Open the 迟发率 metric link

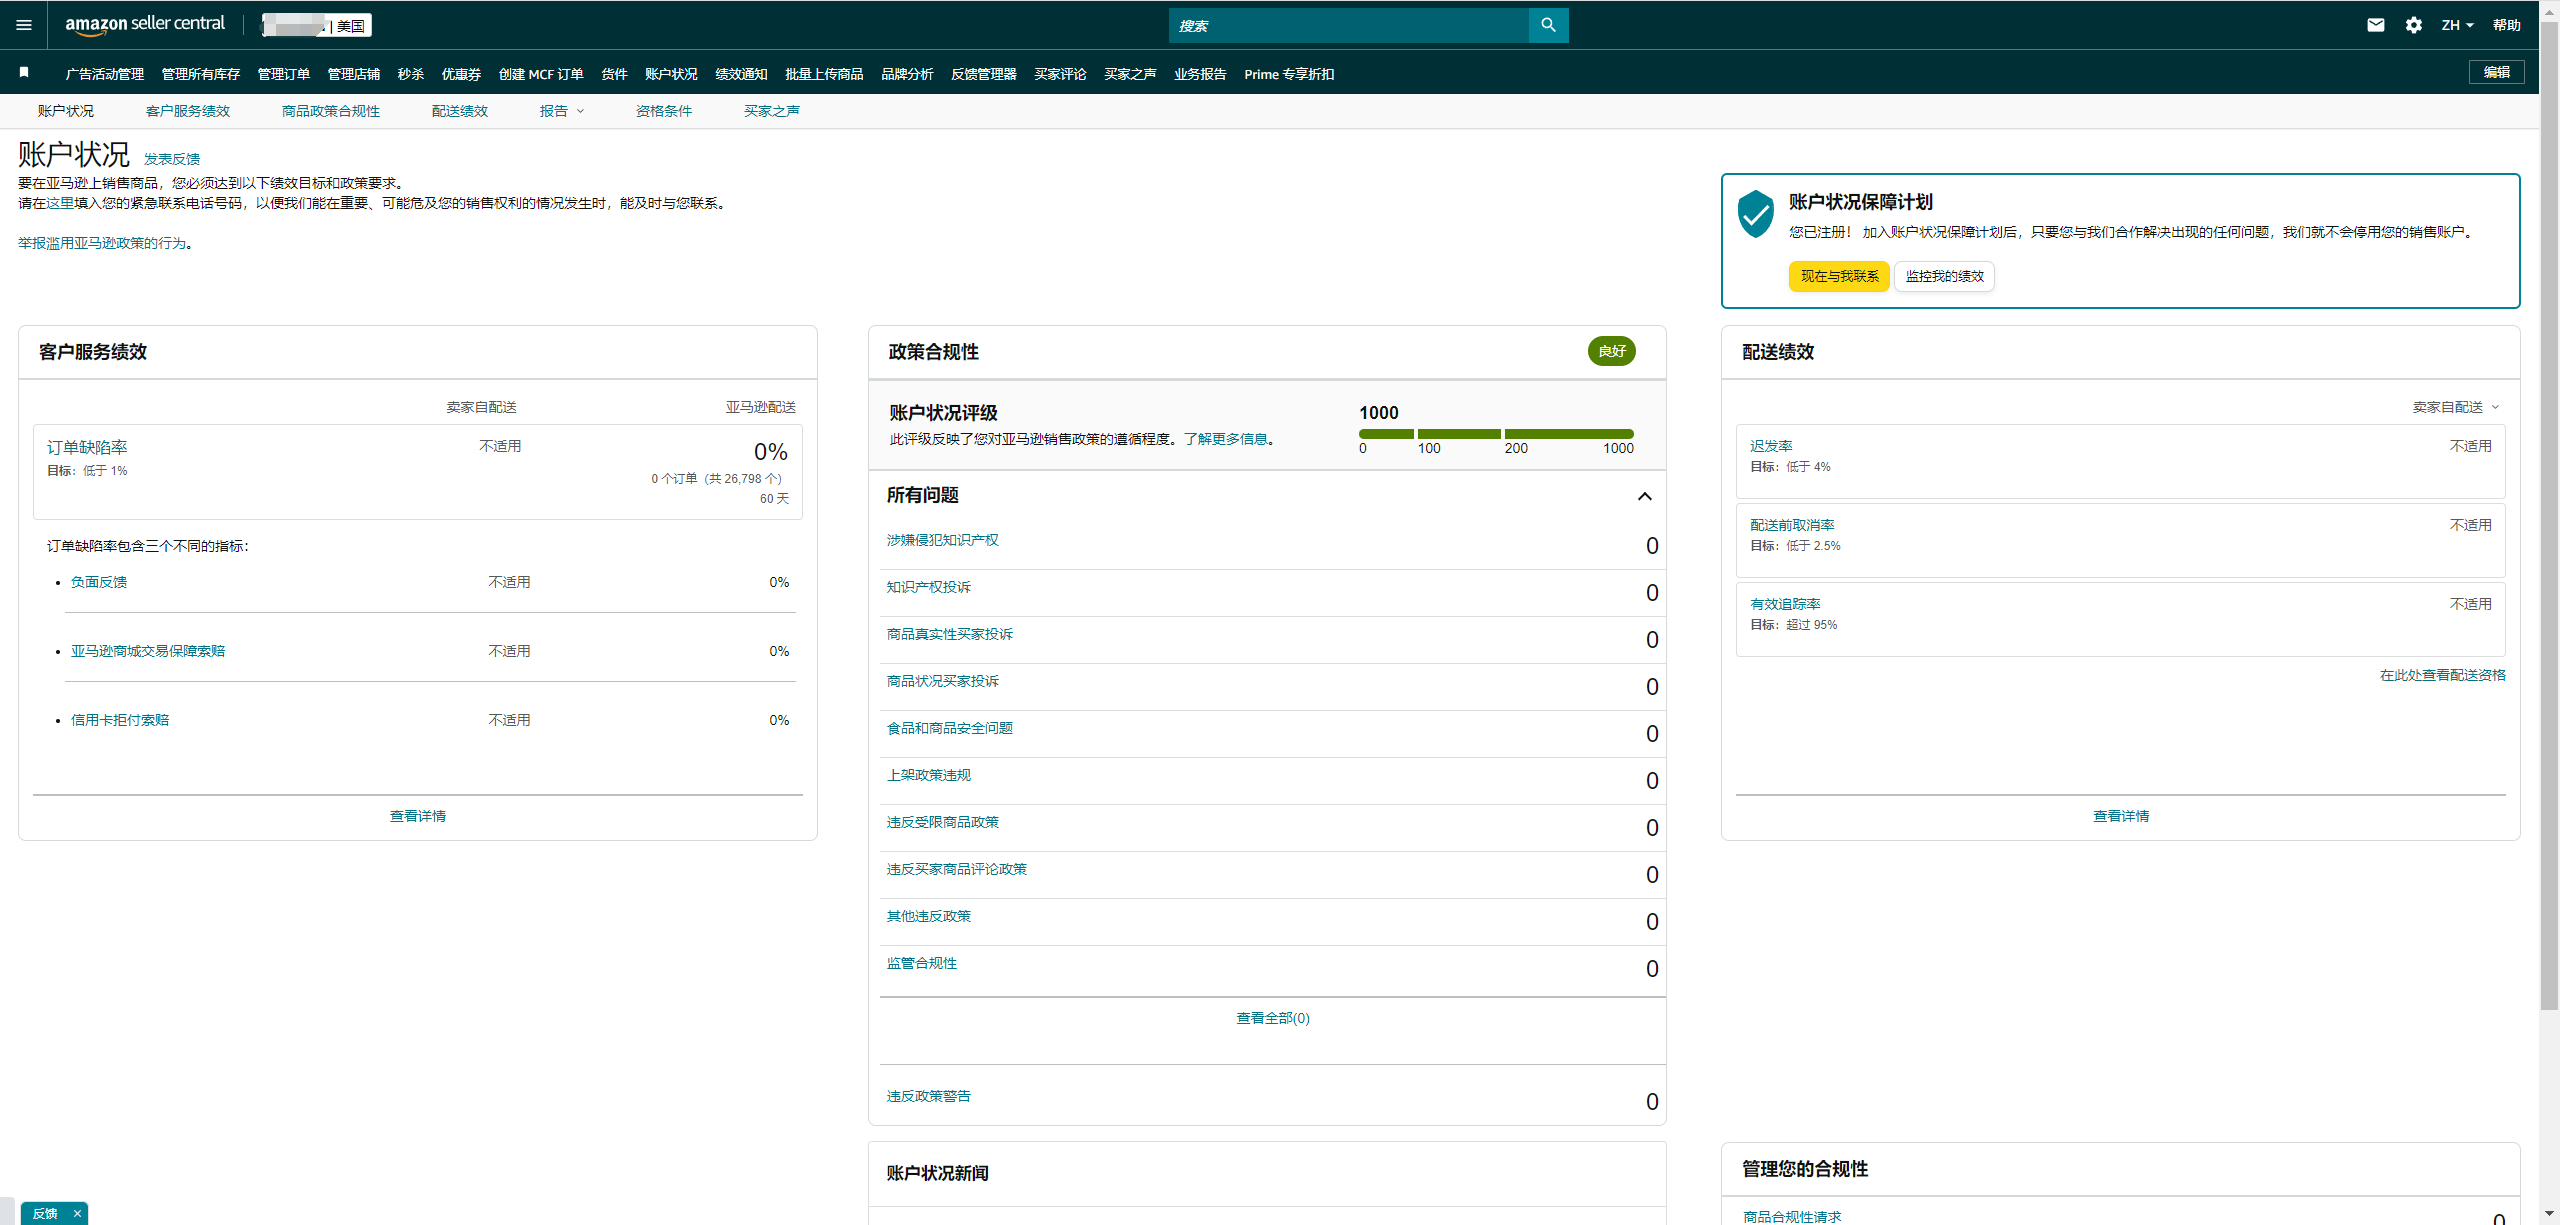pyautogui.click(x=1771, y=446)
